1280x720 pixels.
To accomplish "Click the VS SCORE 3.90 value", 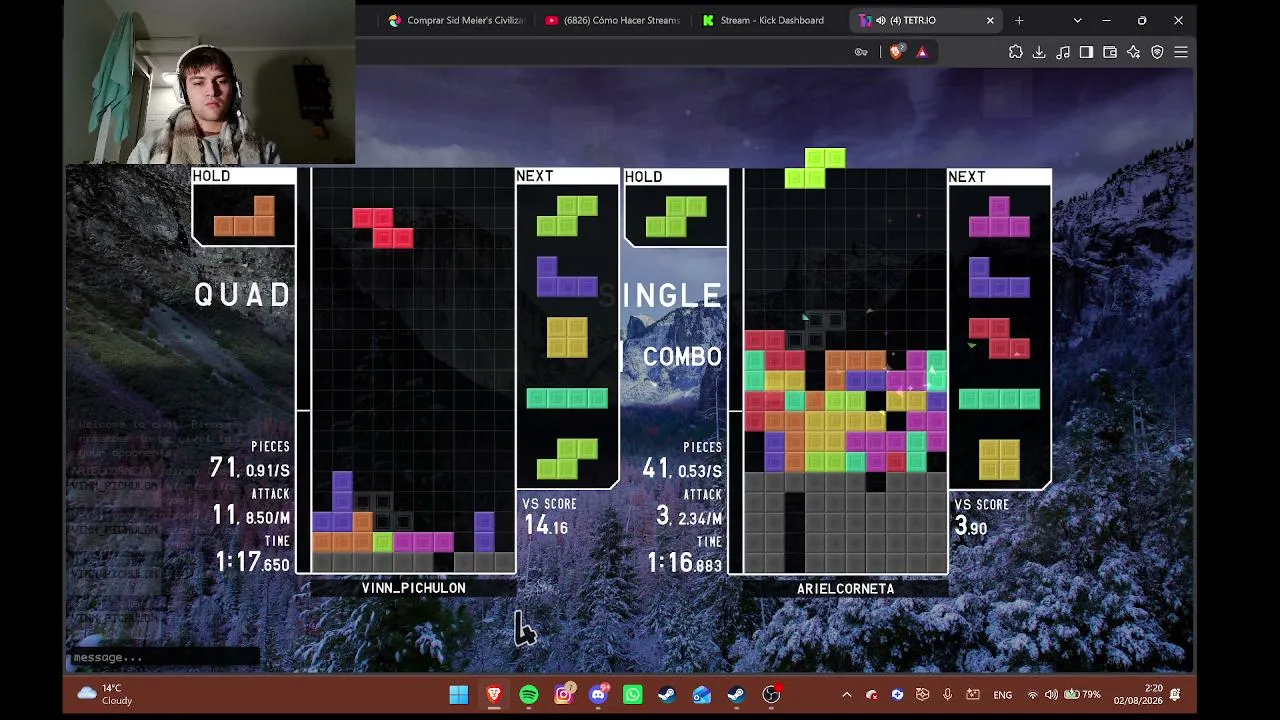I will point(971,527).
